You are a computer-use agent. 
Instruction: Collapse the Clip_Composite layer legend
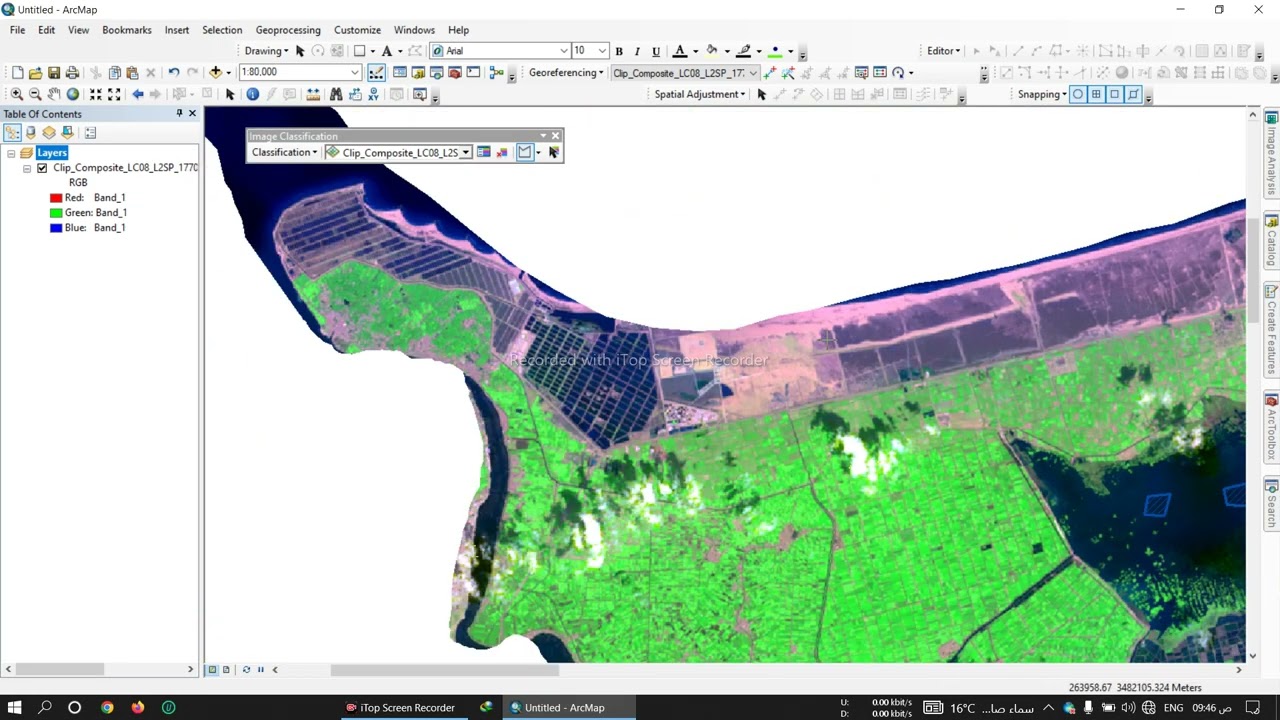(x=27, y=168)
